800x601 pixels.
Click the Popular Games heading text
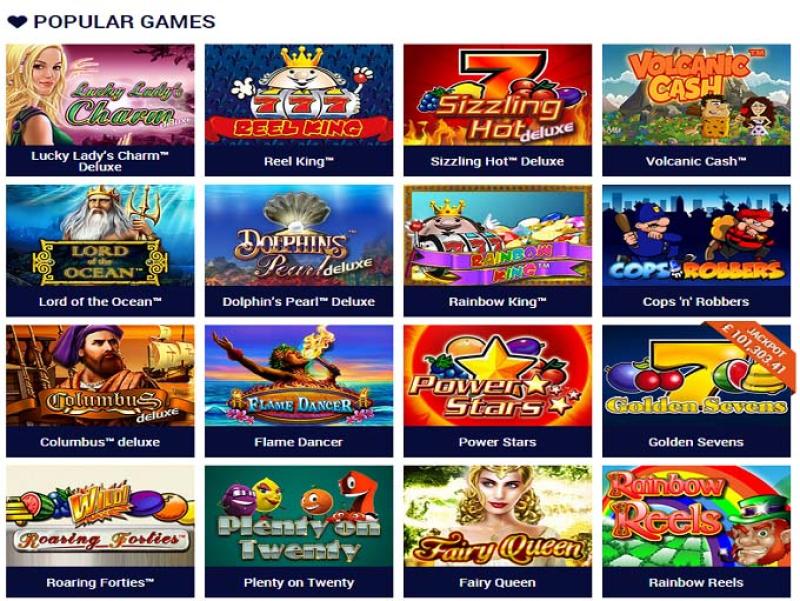click(x=124, y=22)
